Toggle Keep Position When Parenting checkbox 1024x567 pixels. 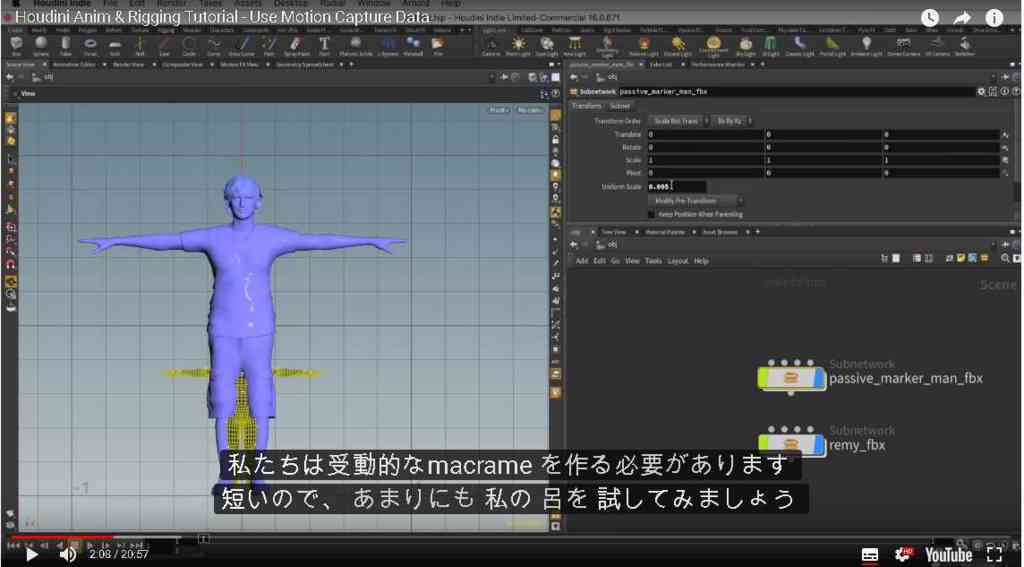651,214
